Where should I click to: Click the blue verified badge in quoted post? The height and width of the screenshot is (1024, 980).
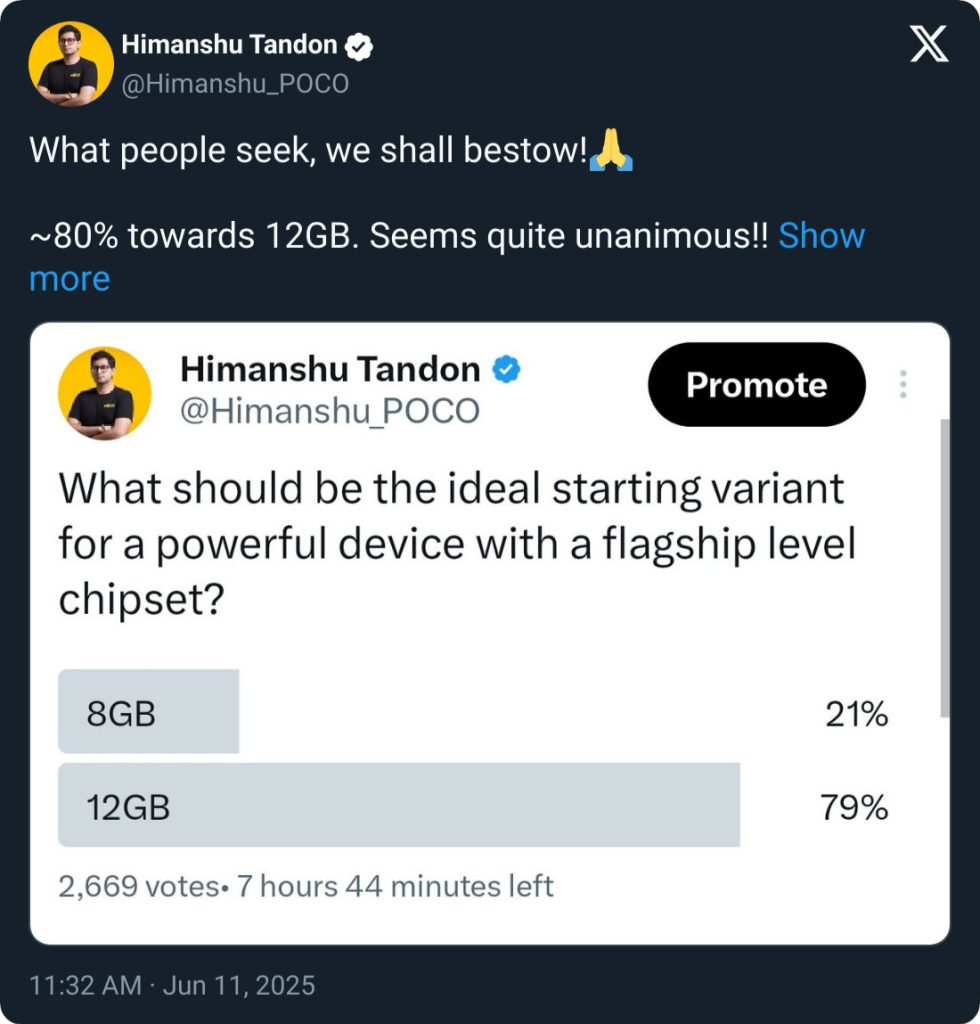[507, 370]
